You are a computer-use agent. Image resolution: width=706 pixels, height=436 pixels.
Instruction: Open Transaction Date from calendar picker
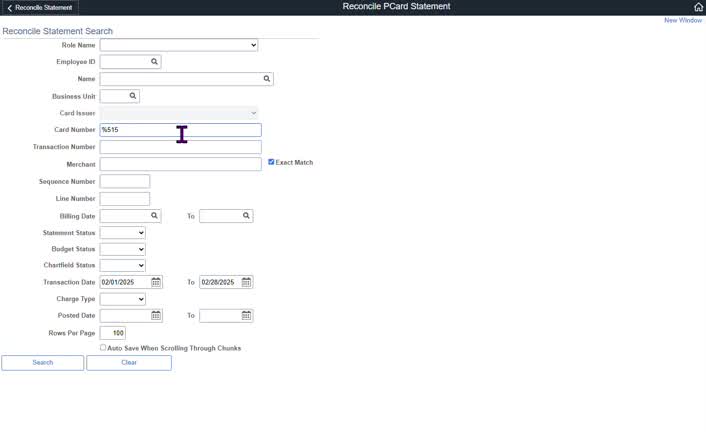[156, 283]
